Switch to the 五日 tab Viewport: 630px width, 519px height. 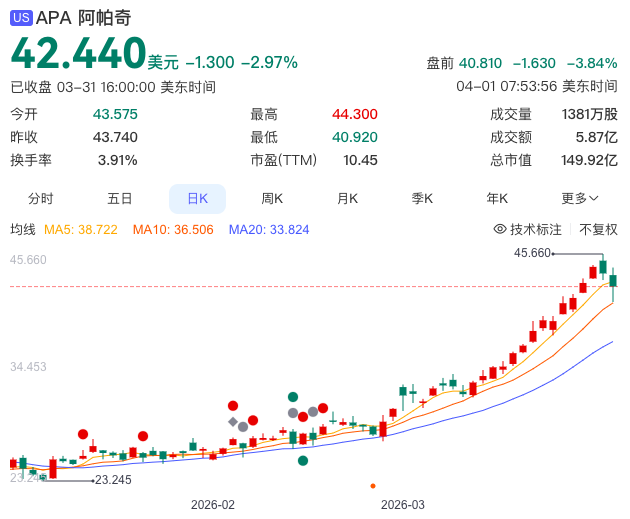[119, 198]
